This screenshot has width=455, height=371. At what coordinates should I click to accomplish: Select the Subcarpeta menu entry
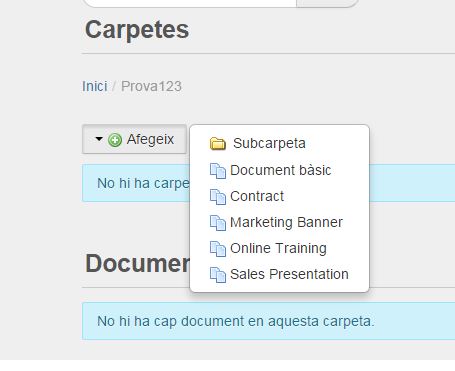click(x=269, y=143)
